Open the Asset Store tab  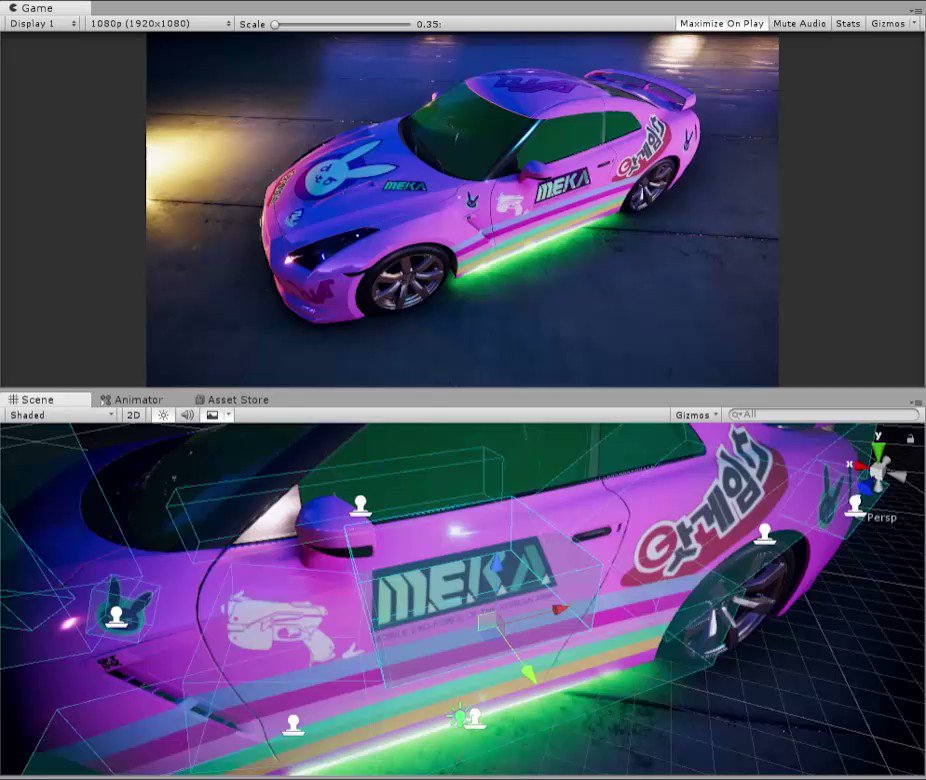click(x=232, y=400)
